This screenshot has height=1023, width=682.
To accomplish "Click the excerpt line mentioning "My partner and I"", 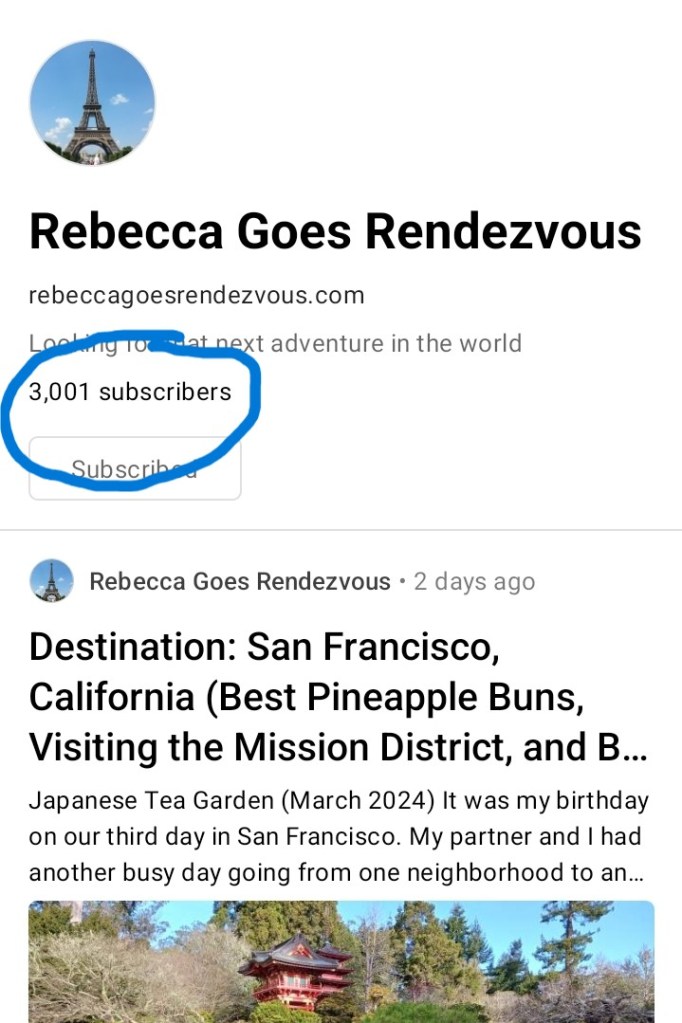I will click(334, 837).
